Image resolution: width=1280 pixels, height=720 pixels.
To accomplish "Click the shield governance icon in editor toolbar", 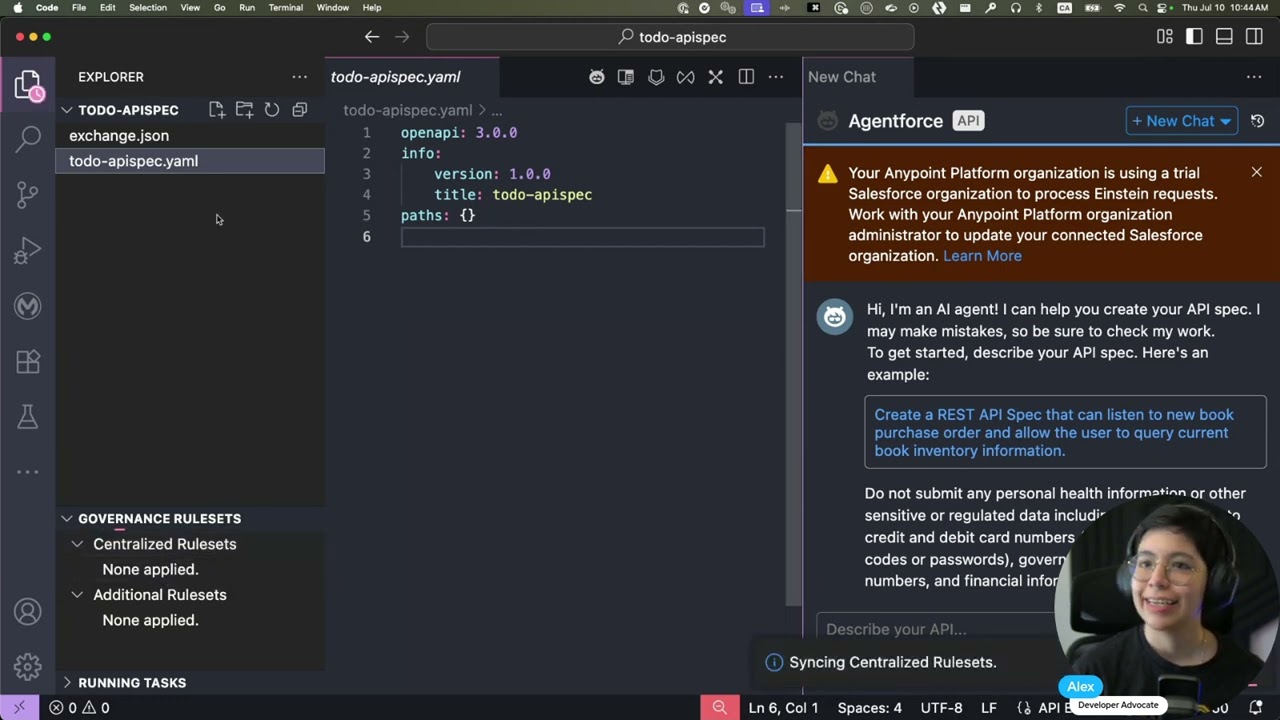I will coord(656,77).
